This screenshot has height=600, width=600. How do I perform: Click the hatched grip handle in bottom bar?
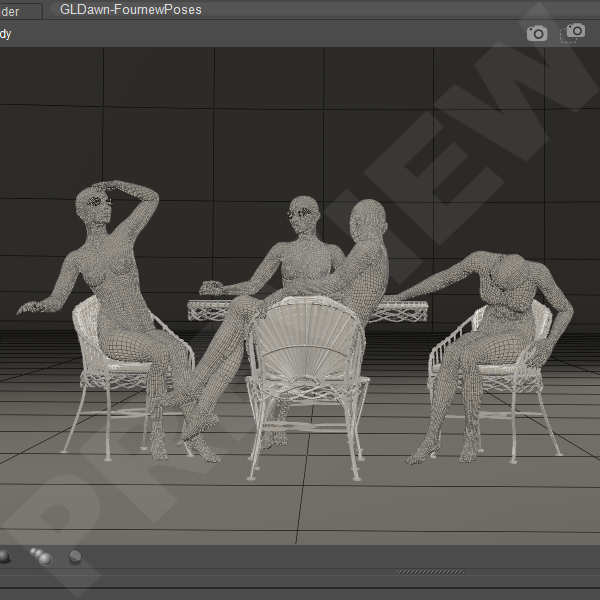click(x=430, y=572)
